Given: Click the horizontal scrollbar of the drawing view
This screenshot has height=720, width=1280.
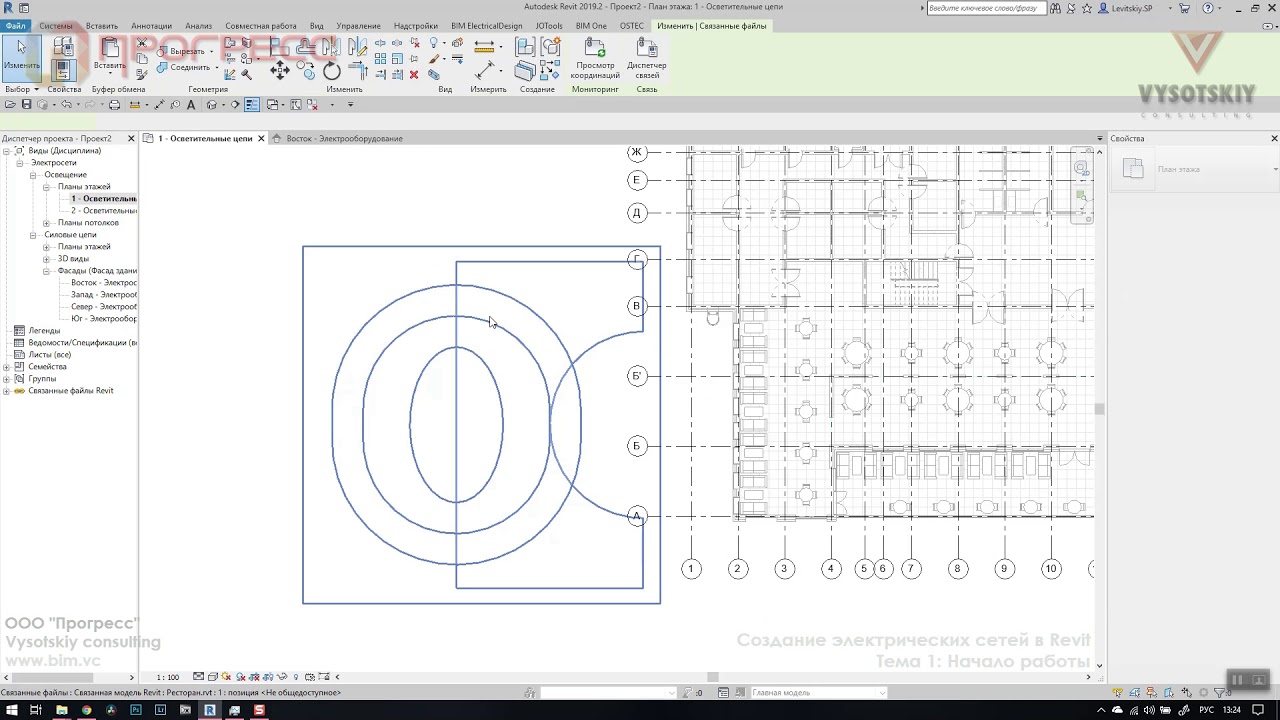Looking at the screenshot, I should [x=712, y=677].
